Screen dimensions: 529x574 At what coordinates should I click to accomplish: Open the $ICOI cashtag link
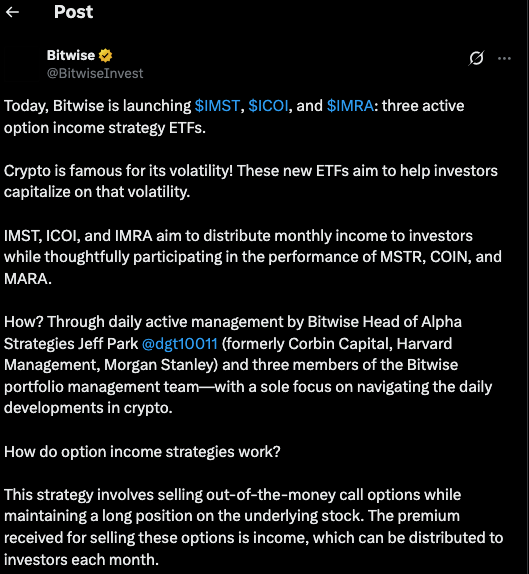pos(268,106)
